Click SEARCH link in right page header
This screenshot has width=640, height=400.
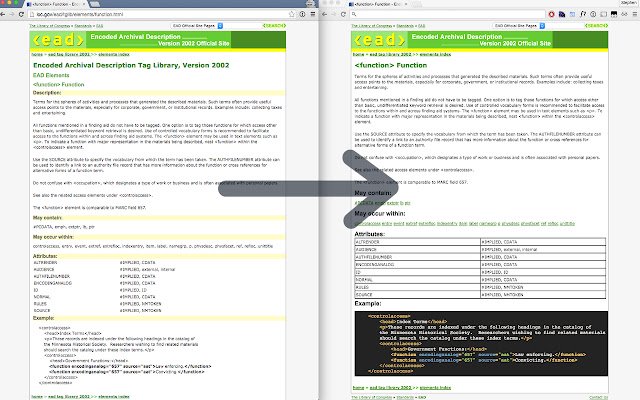[596, 26]
